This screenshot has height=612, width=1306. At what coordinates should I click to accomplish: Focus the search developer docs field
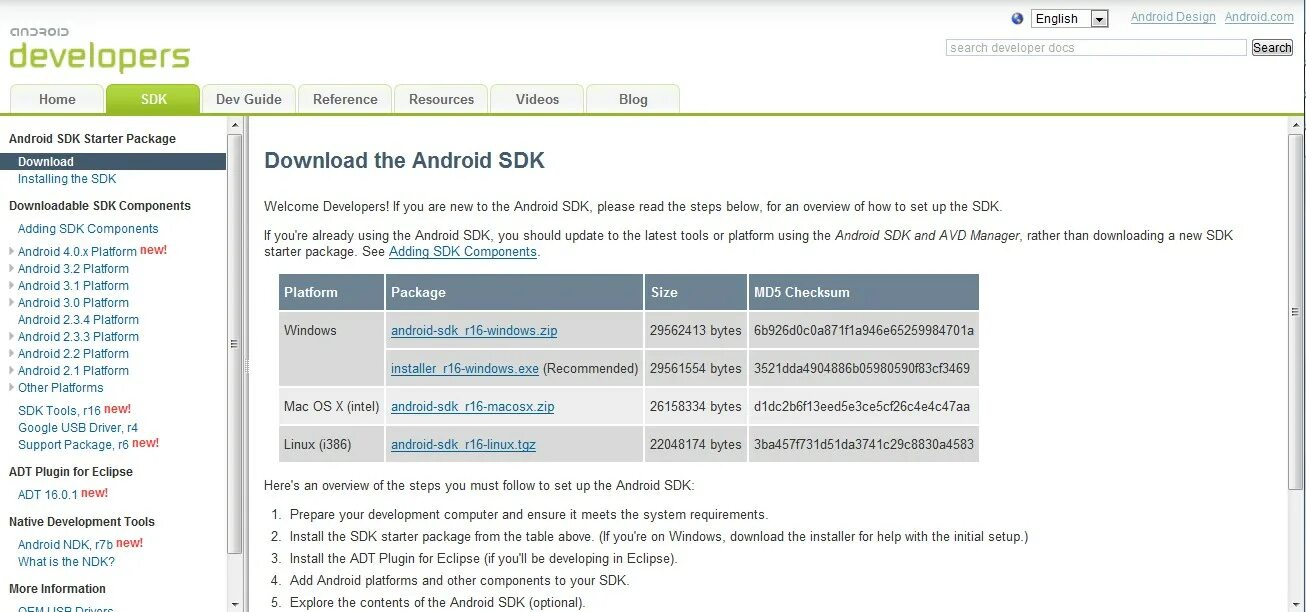[1096, 48]
